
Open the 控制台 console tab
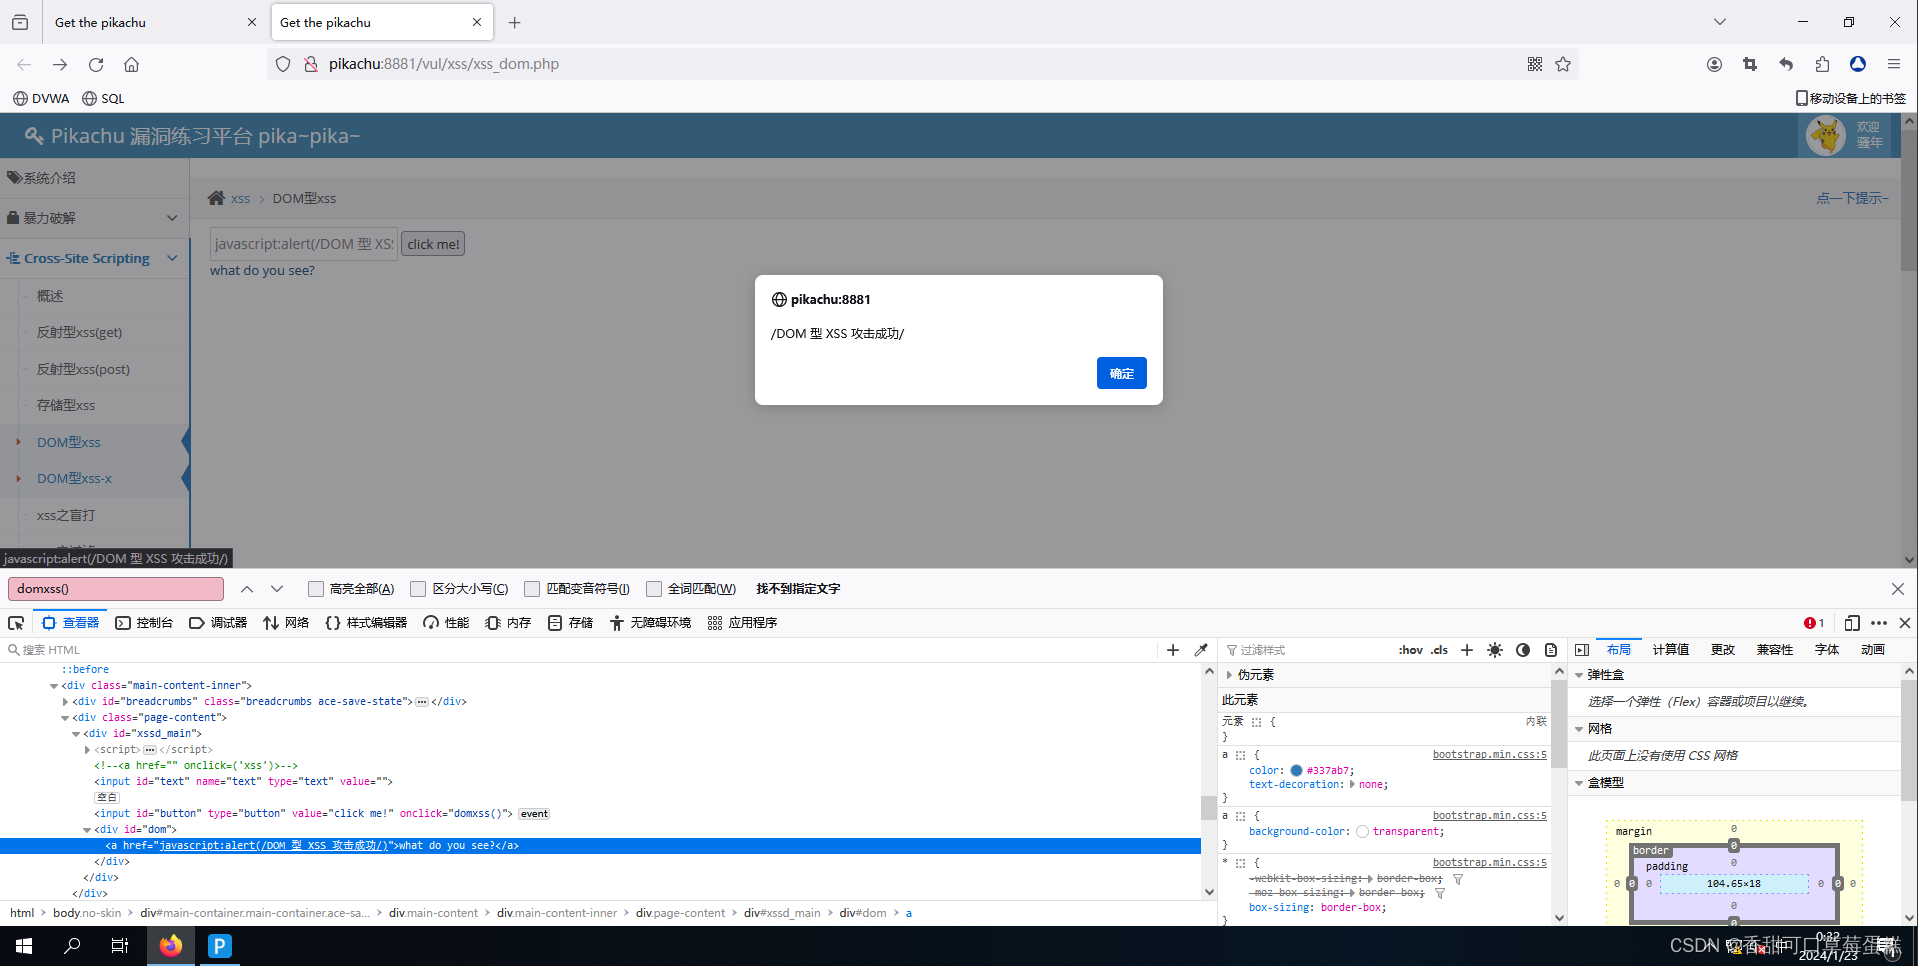pyautogui.click(x=144, y=623)
